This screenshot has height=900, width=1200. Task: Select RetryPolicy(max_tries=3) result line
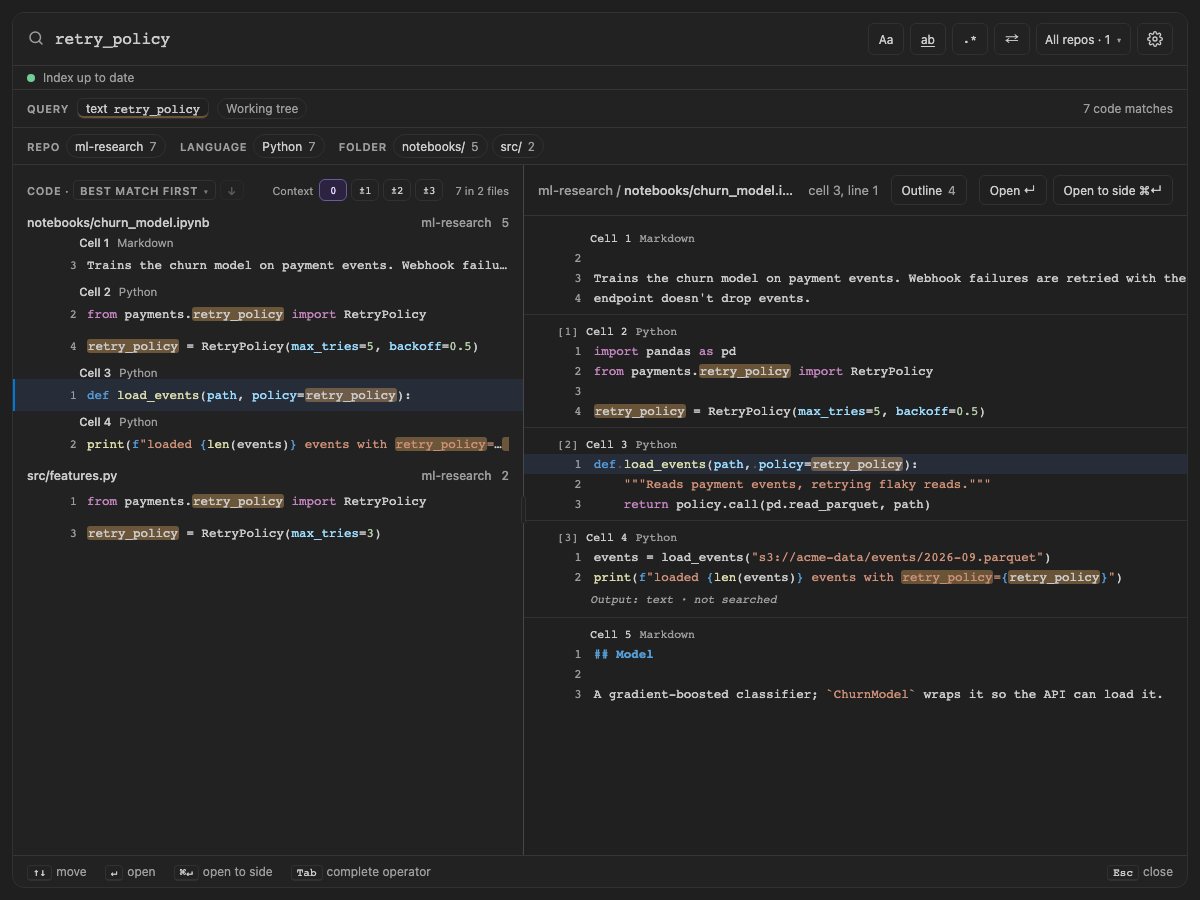click(268, 533)
